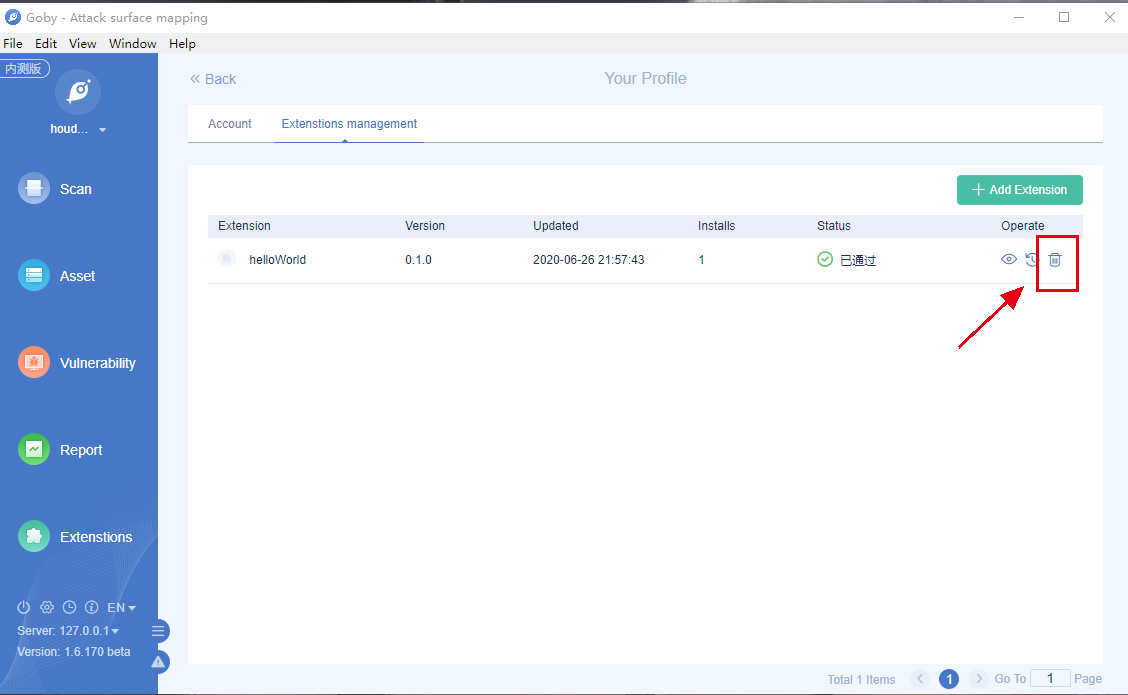Maximize the Goby window
1128x695 pixels.
coord(1064,17)
